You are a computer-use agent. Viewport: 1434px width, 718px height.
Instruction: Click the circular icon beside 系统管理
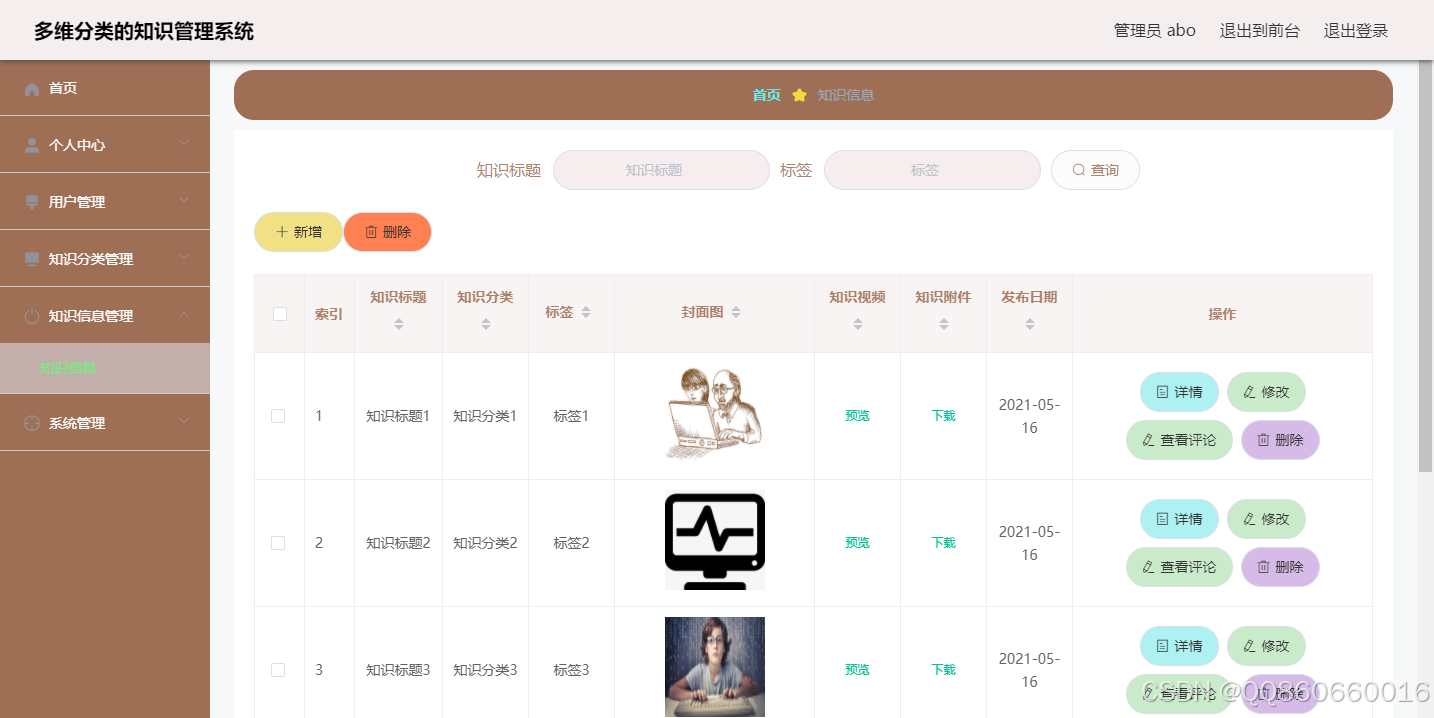coord(32,423)
